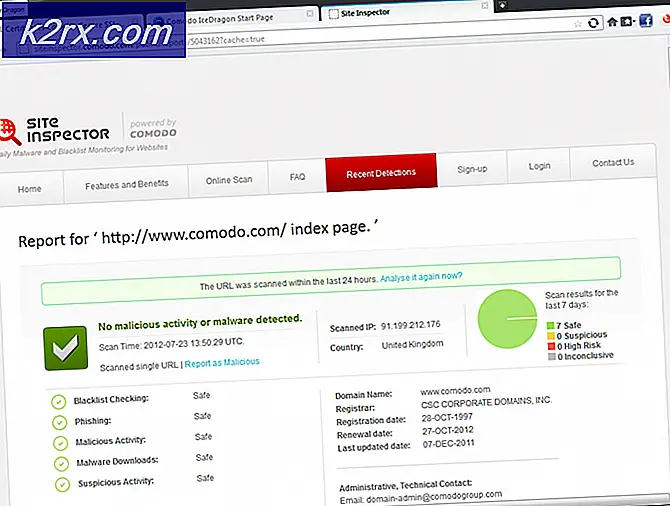Click the Phishing check icon
Viewport: 670px width, 506px height.
coord(59,422)
